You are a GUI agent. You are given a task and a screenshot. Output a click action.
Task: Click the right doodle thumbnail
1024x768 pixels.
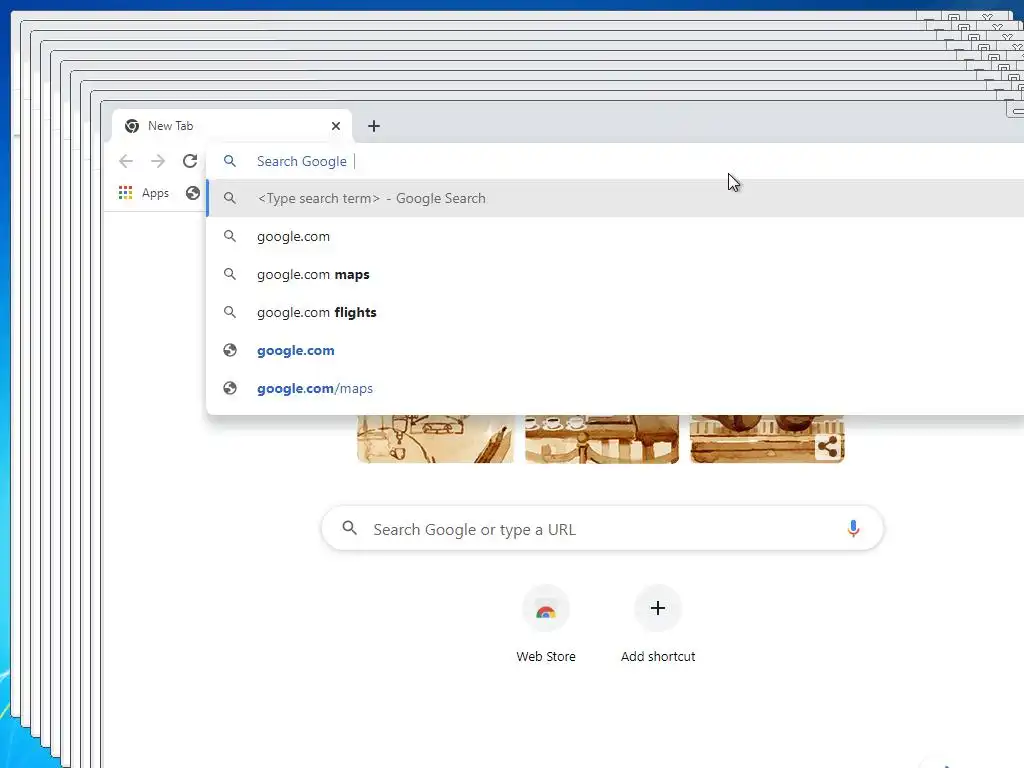pyautogui.click(x=767, y=439)
